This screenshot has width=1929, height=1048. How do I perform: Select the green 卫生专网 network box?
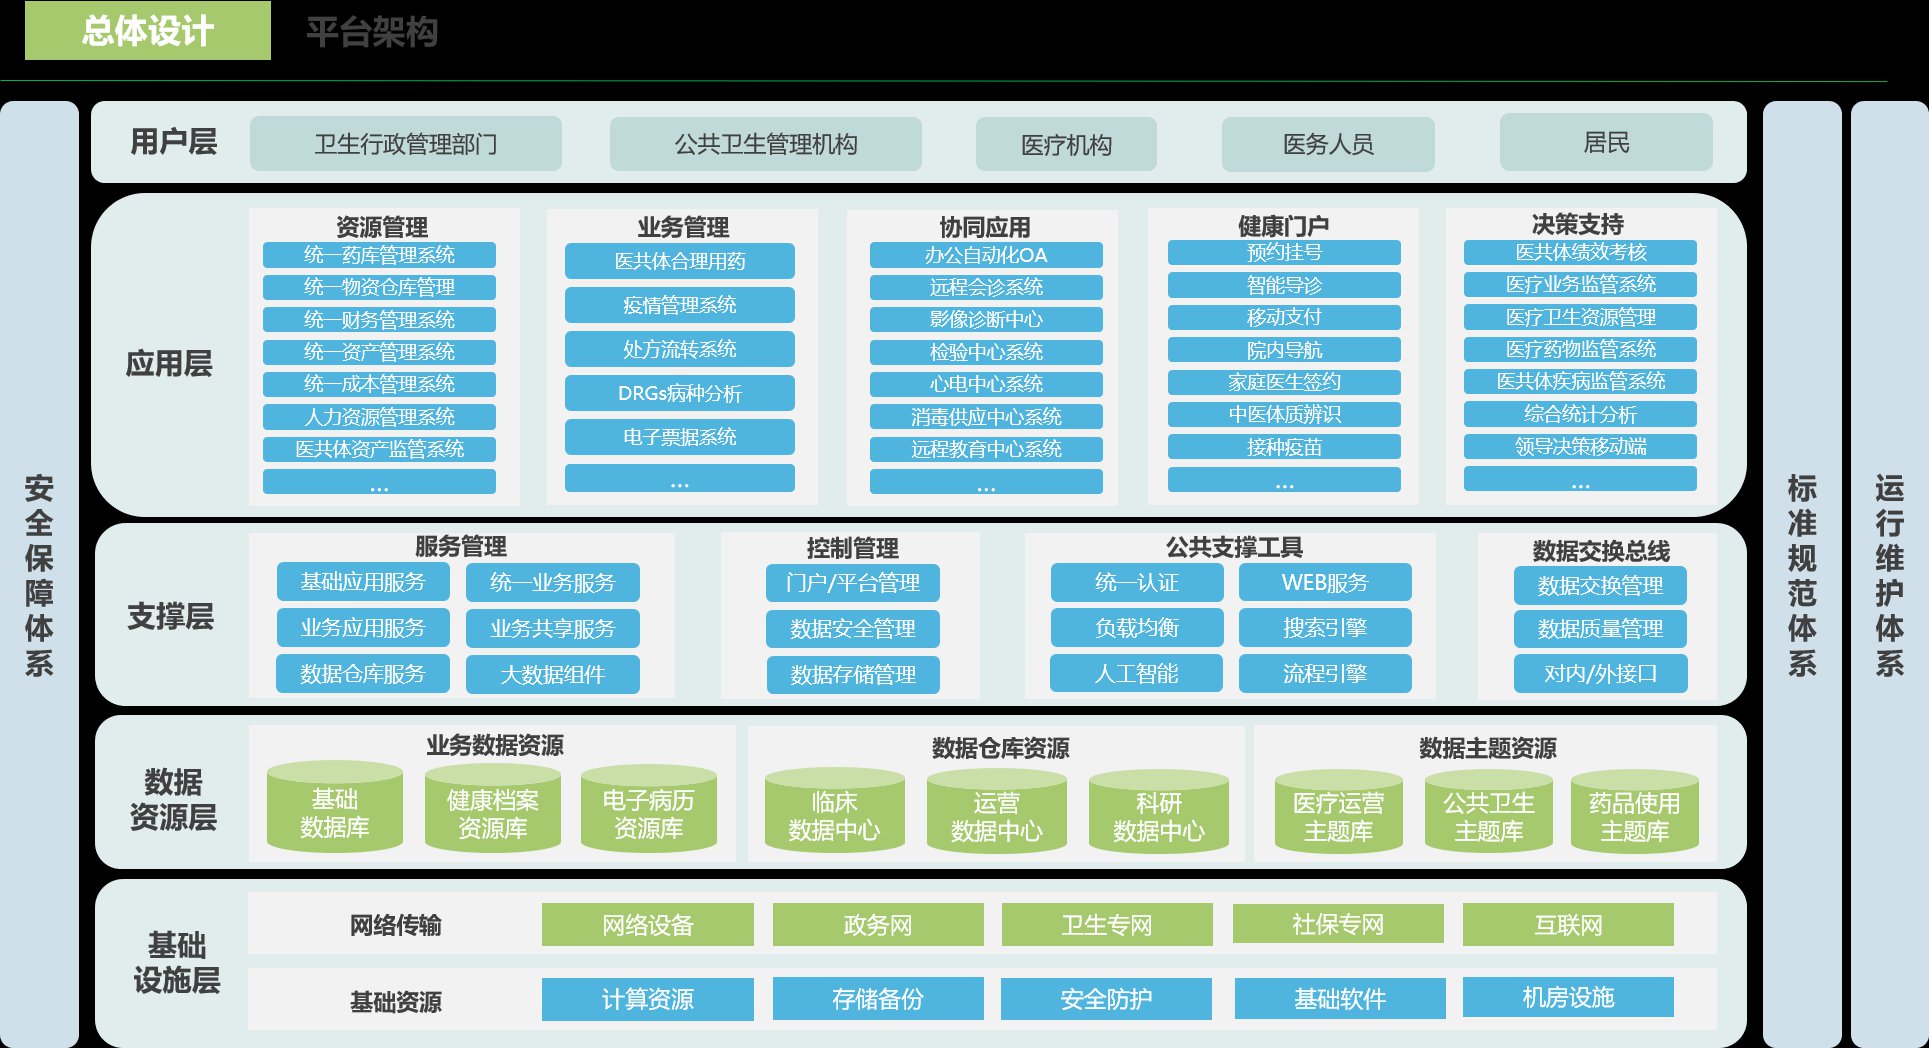click(1107, 925)
